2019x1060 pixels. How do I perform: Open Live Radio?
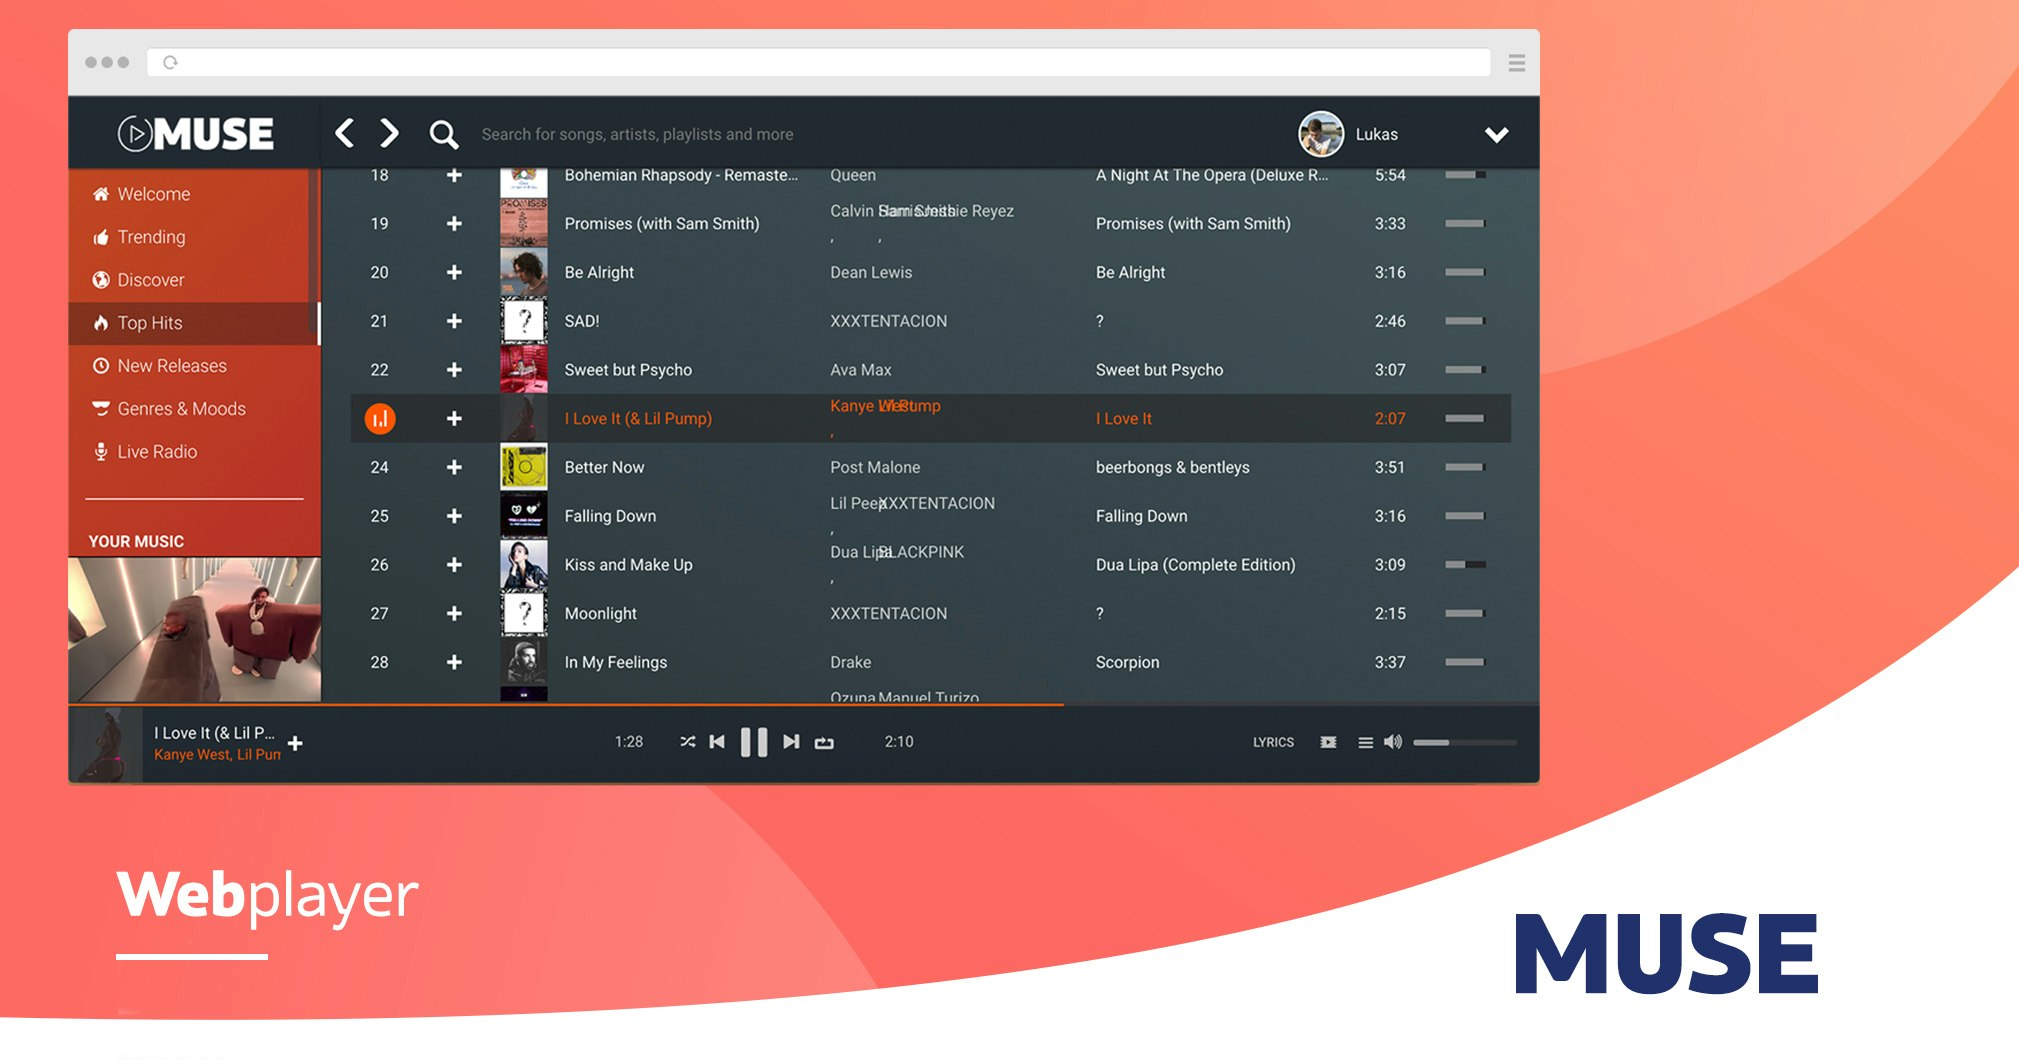click(157, 452)
